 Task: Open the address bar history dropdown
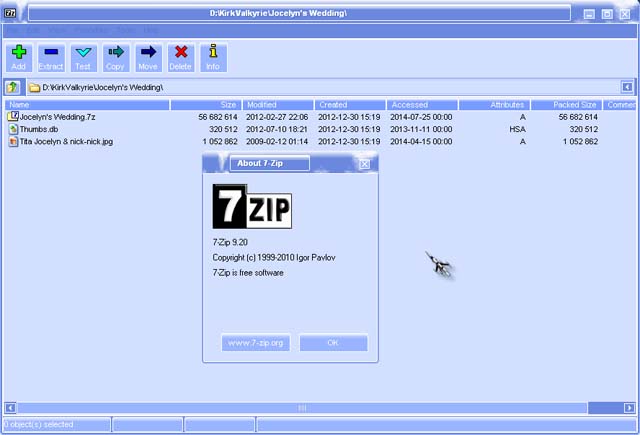[x=627, y=87]
